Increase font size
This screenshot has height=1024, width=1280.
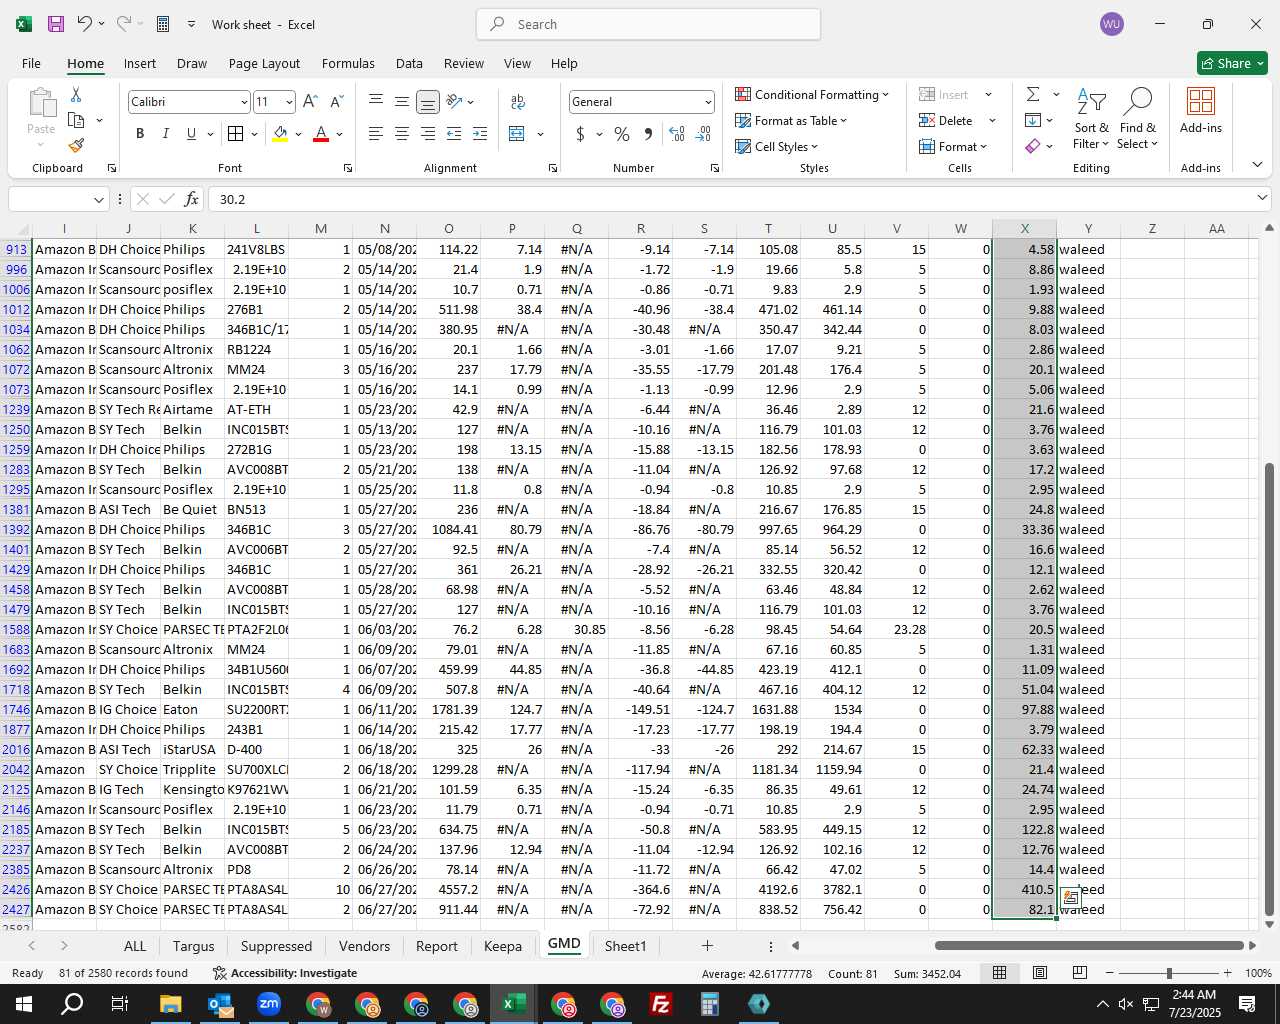click(x=310, y=102)
